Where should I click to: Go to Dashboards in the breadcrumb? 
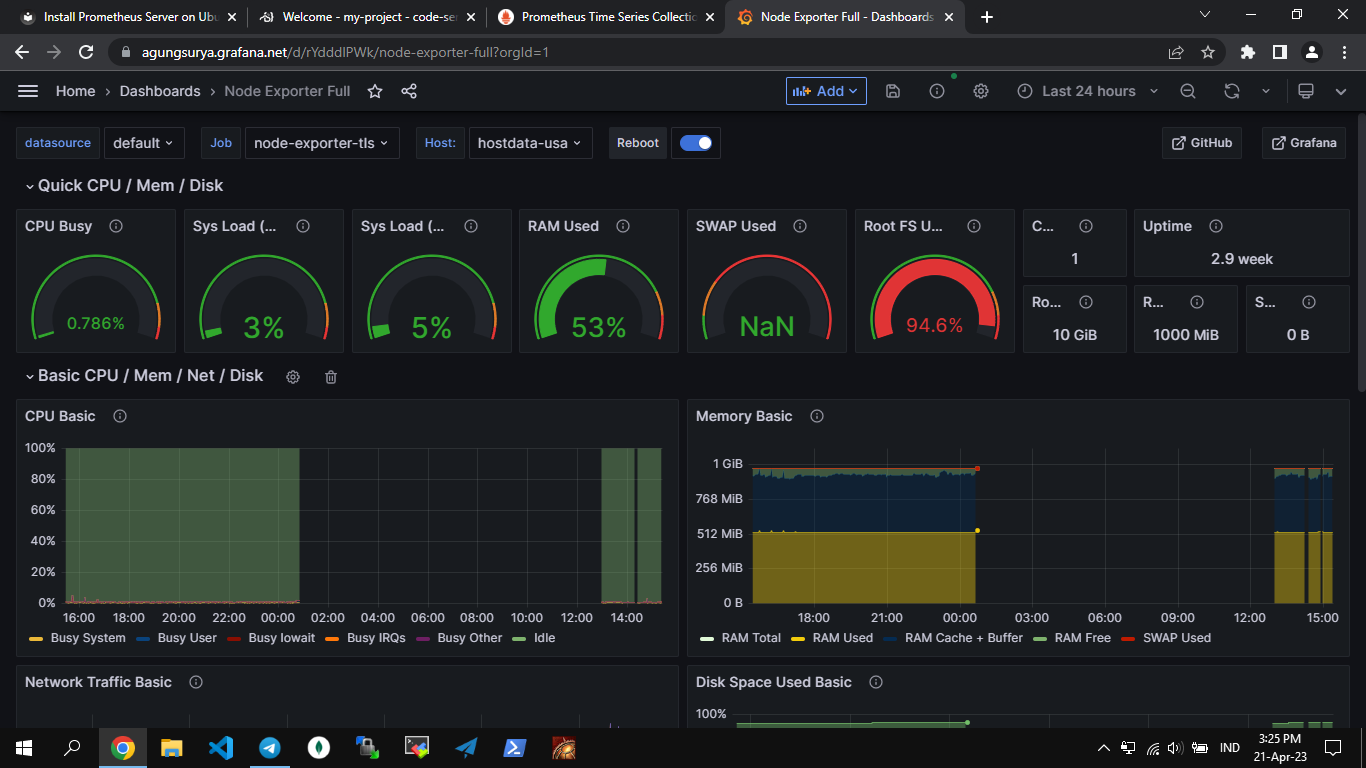(x=160, y=91)
